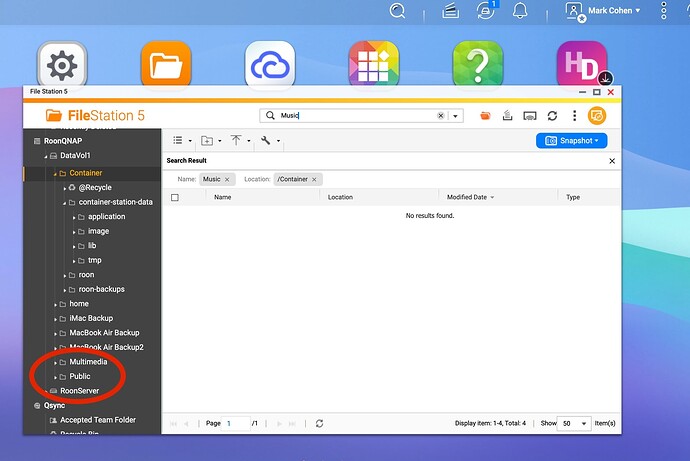
Task: Open the notifications bell icon
Action: 520,10
